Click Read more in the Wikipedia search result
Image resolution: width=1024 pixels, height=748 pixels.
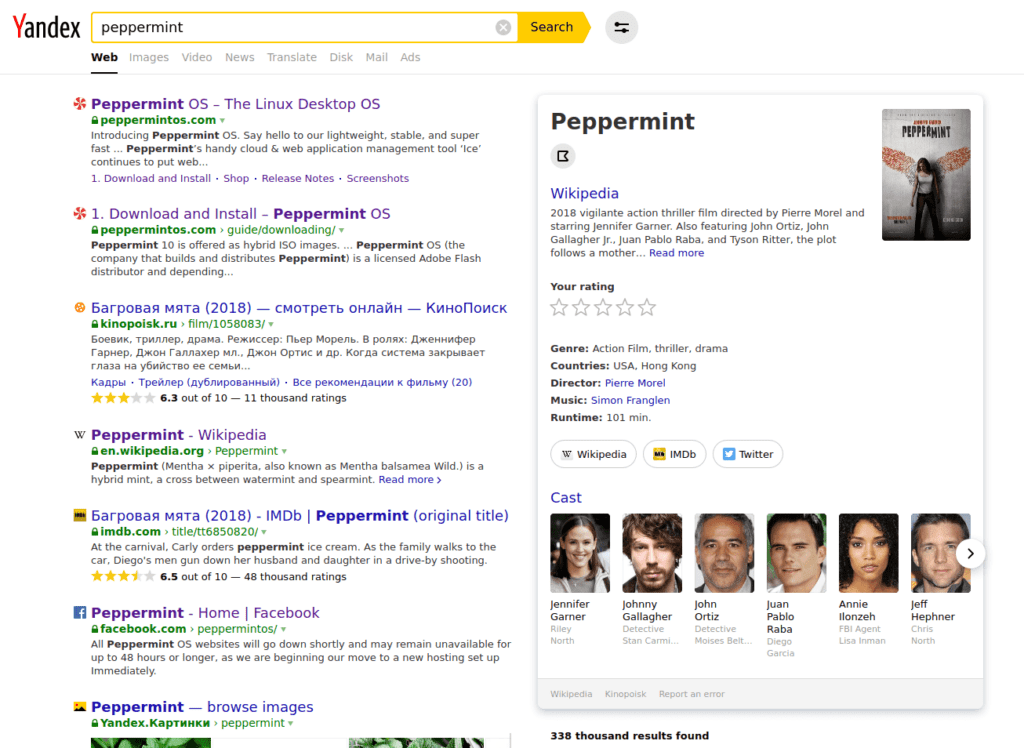point(409,480)
